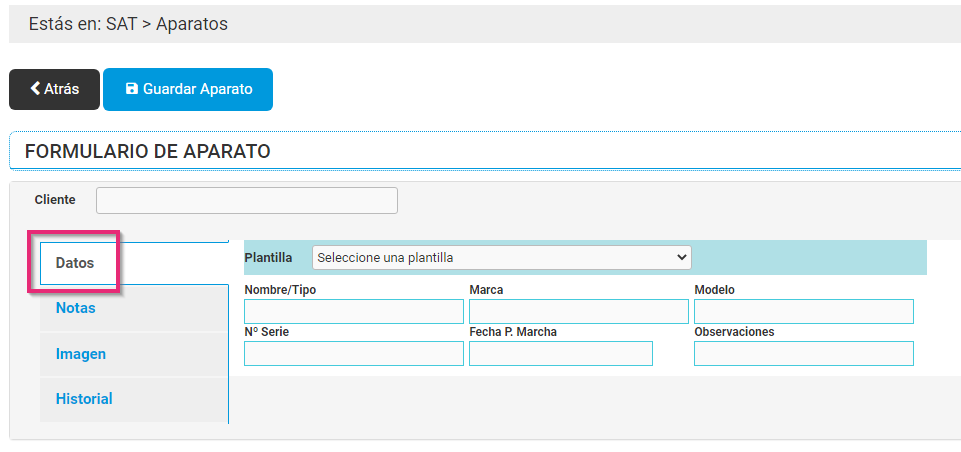Click the Fecha P. Marcha date field
961x452 pixels.
pyautogui.click(x=560, y=353)
